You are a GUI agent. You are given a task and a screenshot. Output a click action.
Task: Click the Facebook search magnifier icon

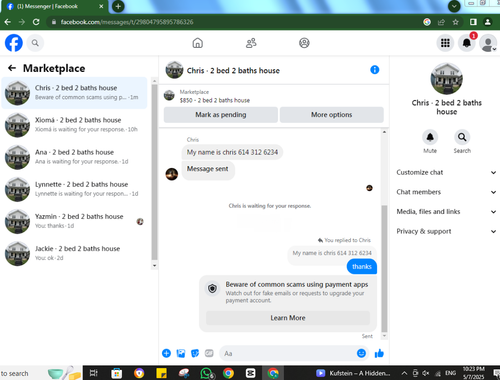35,43
